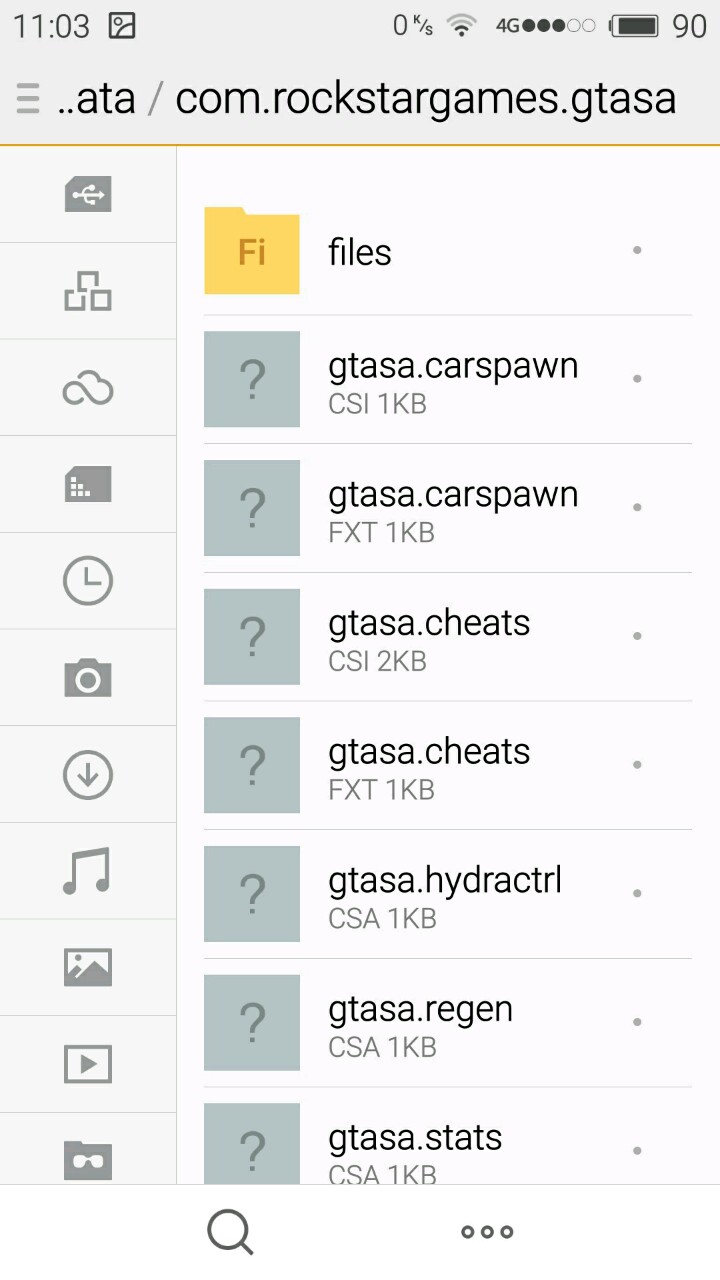Open cloud storage in the sidebar
Screen dimensions: 720x1280
tap(88, 388)
